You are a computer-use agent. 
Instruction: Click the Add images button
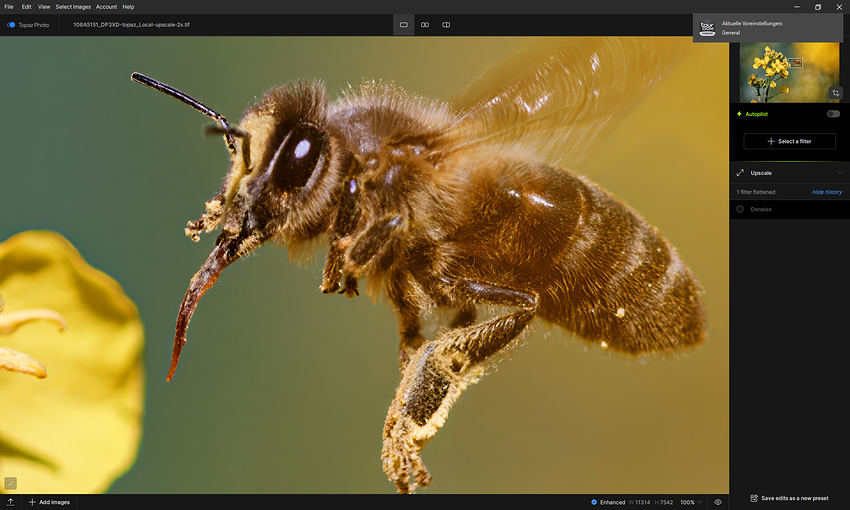tap(49, 502)
